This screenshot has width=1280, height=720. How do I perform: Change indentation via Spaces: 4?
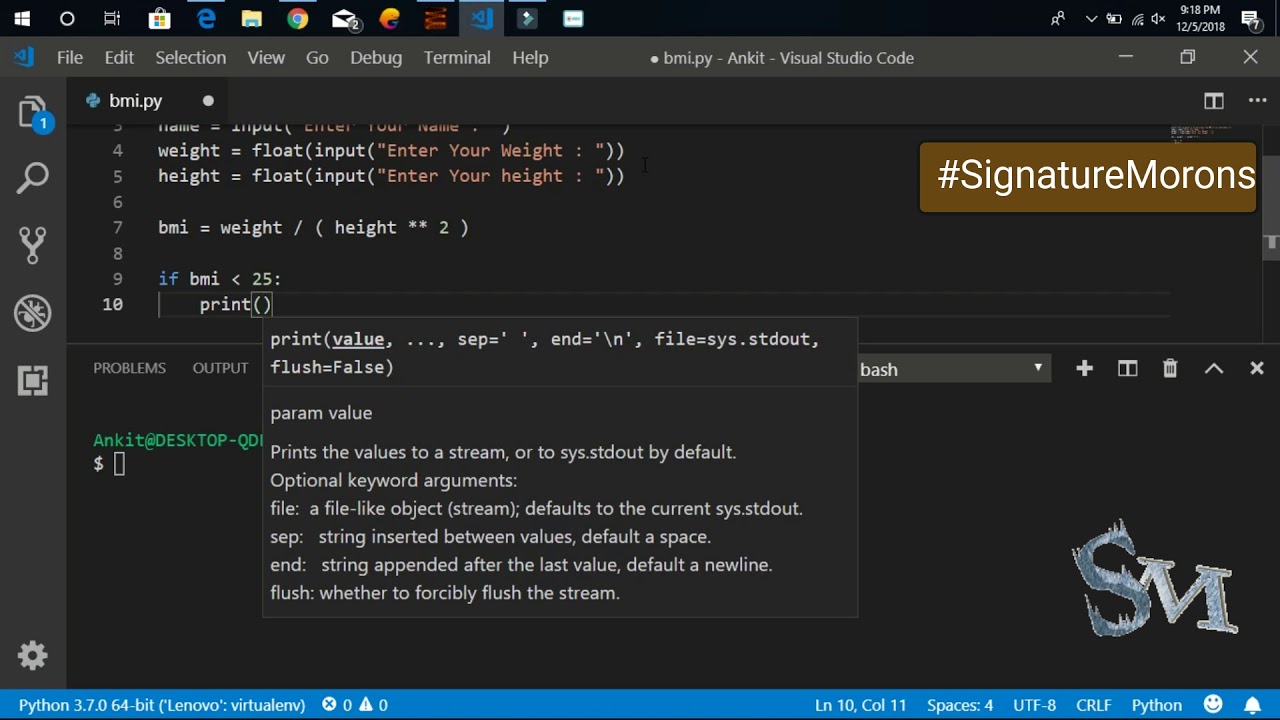tap(960, 705)
